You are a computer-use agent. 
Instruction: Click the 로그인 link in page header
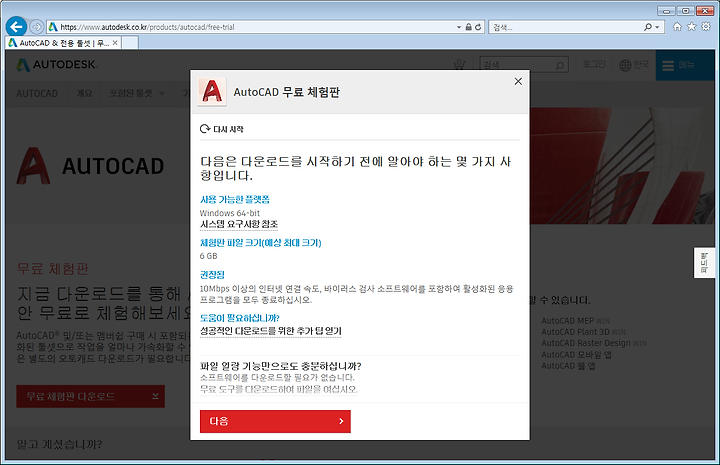click(594, 64)
